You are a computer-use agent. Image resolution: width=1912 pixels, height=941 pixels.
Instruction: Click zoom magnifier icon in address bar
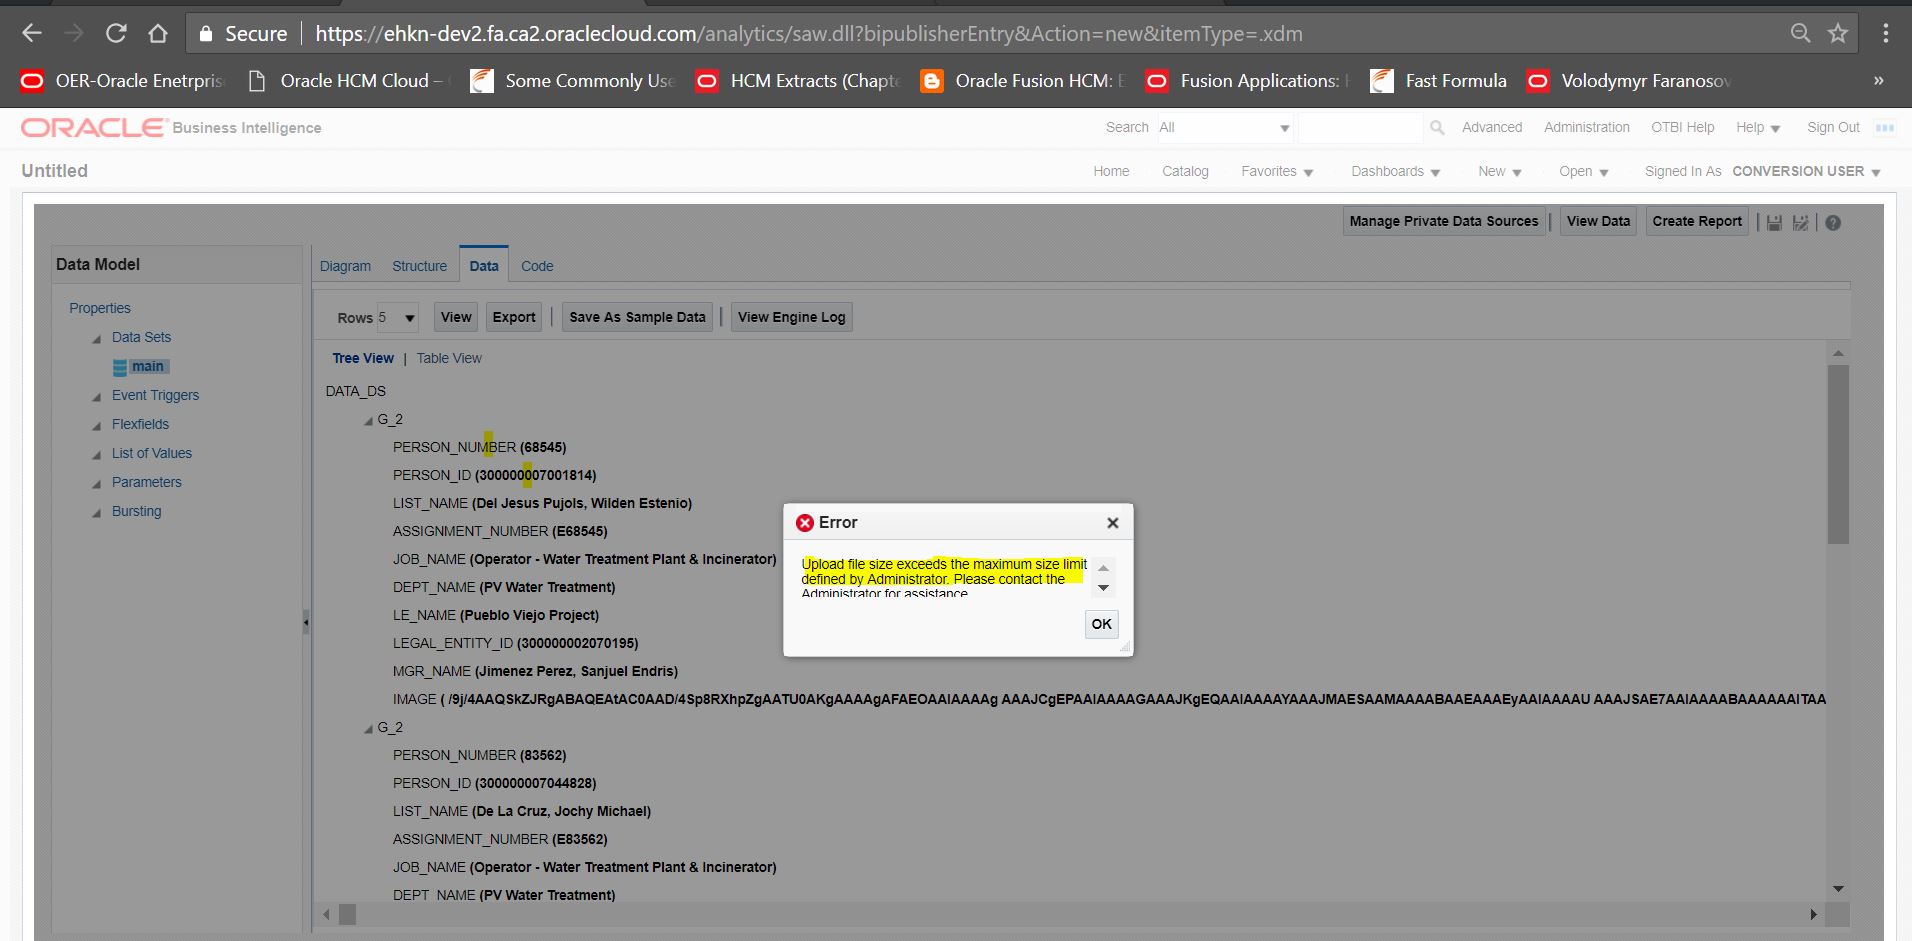click(1800, 33)
